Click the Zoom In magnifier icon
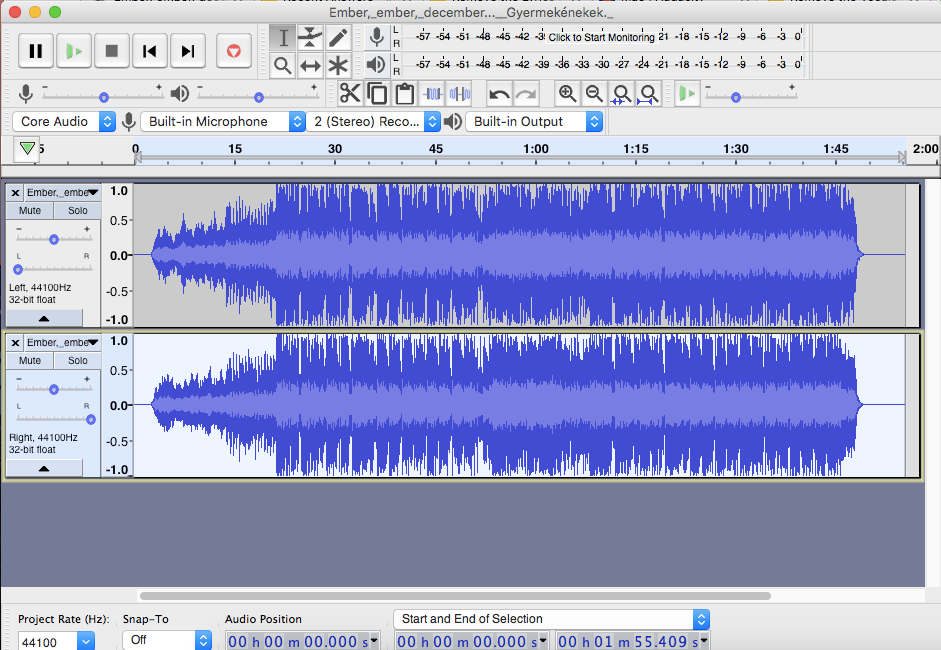Screen dimensions: 941x650 (x=568, y=93)
